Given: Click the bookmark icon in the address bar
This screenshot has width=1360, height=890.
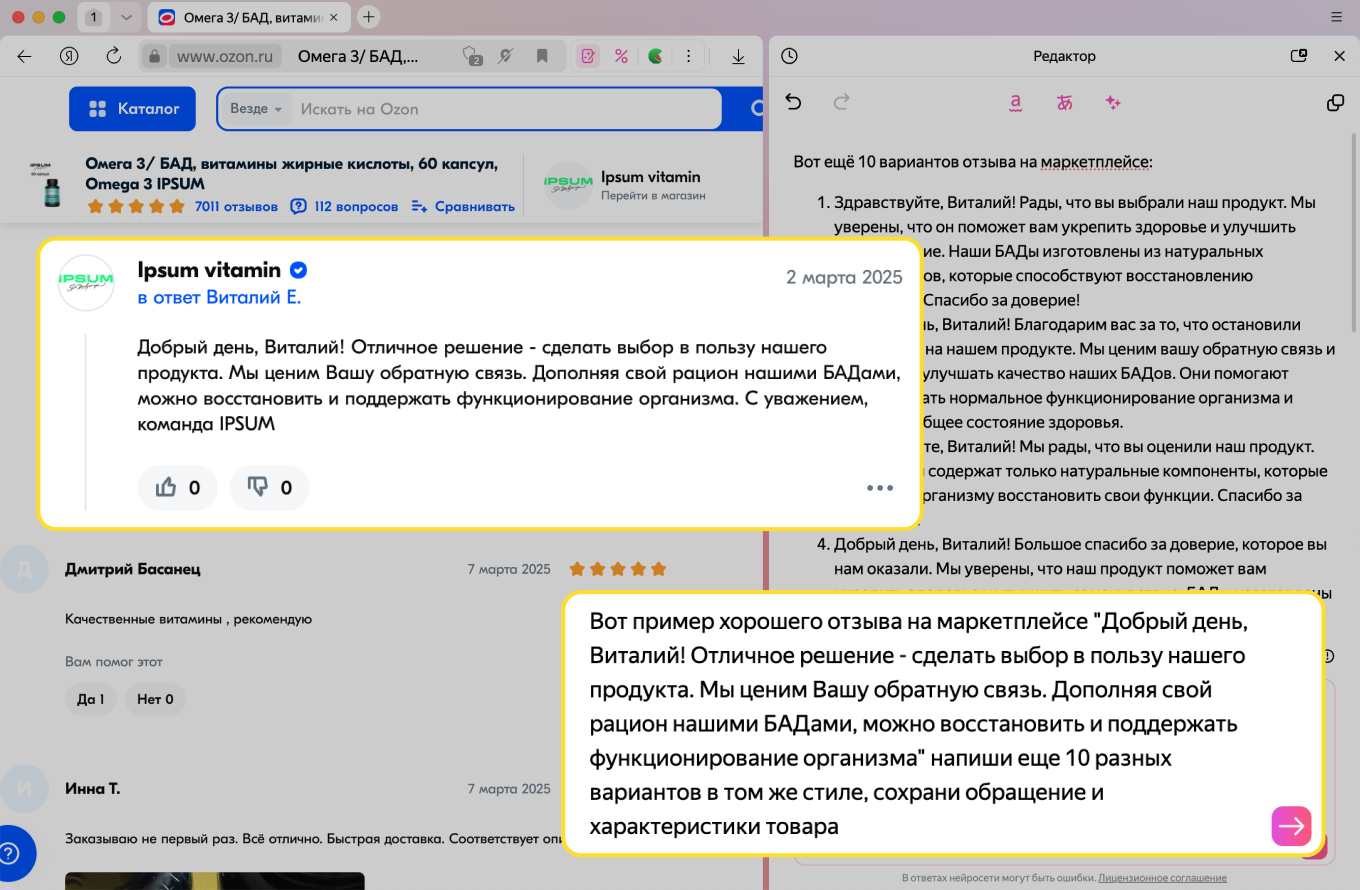Looking at the screenshot, I should click(x=541, y=56).
